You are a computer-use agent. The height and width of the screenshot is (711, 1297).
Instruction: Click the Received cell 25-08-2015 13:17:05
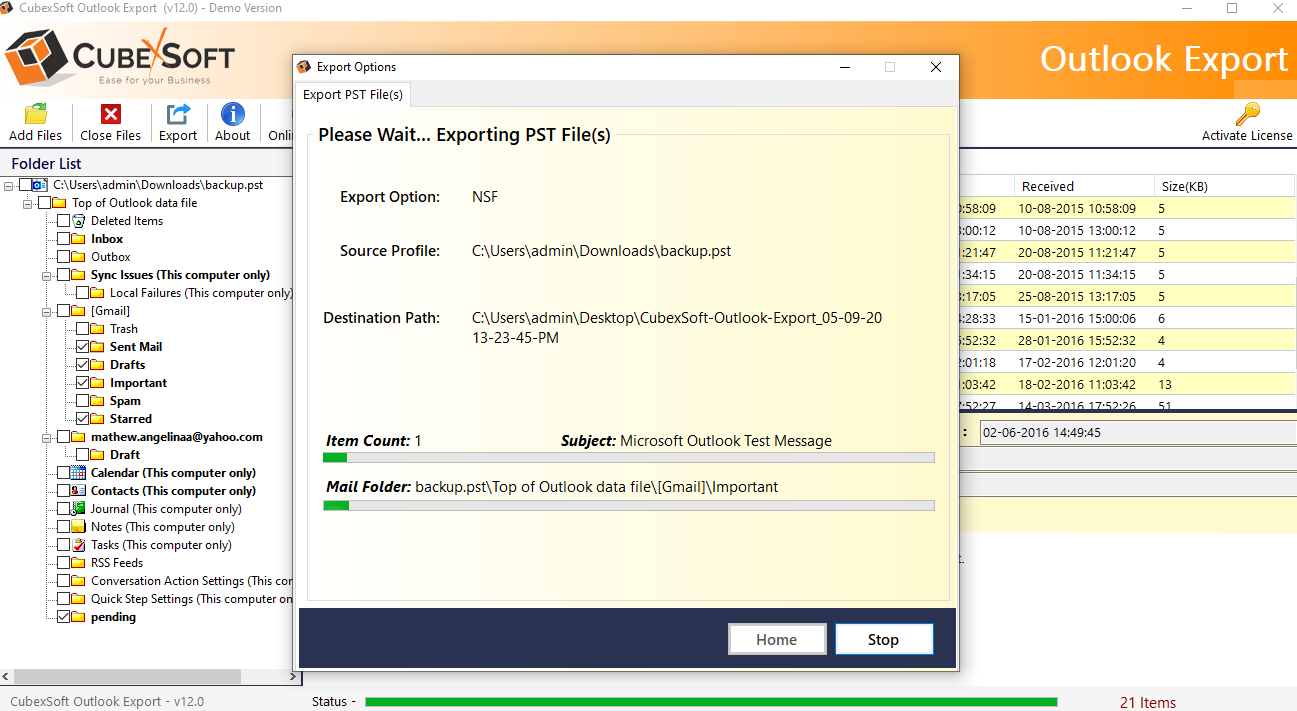[1077, 297]
